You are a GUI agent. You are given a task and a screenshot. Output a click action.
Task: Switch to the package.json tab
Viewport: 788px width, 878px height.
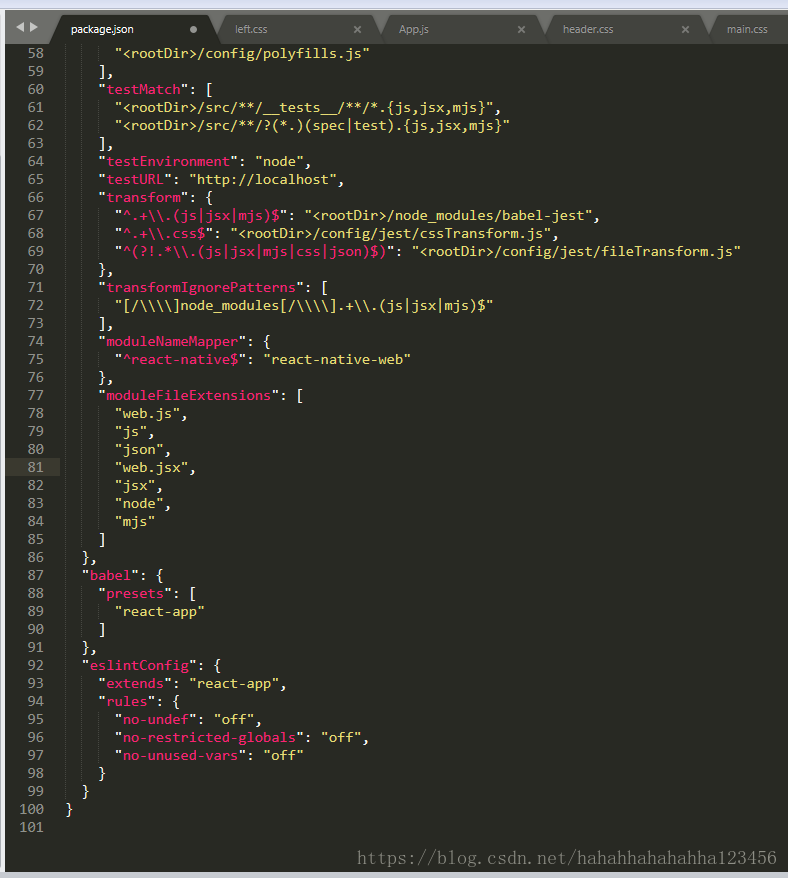[x=102, y=29]
